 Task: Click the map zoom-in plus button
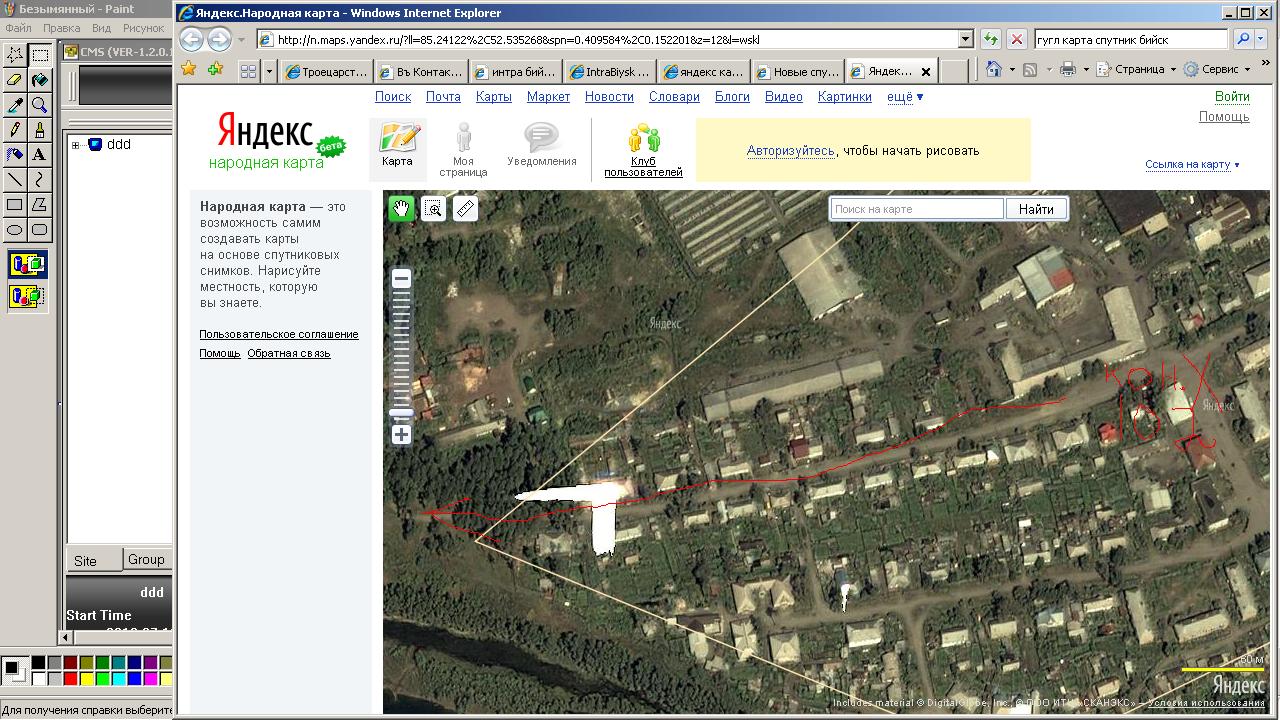(x=401, y=435)
